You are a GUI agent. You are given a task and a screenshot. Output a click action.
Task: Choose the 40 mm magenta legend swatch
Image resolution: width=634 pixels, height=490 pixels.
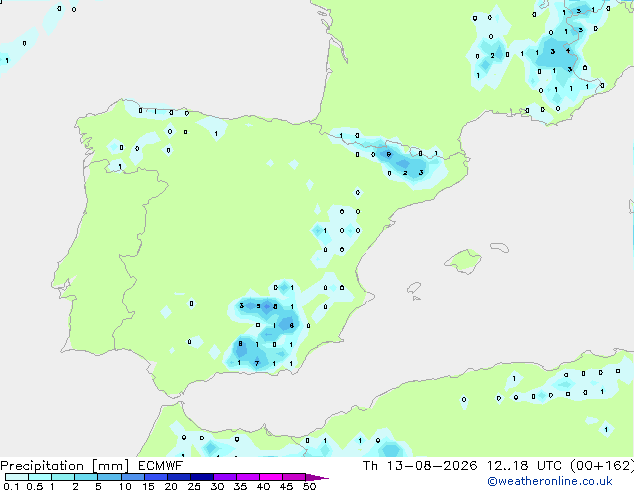271,477
